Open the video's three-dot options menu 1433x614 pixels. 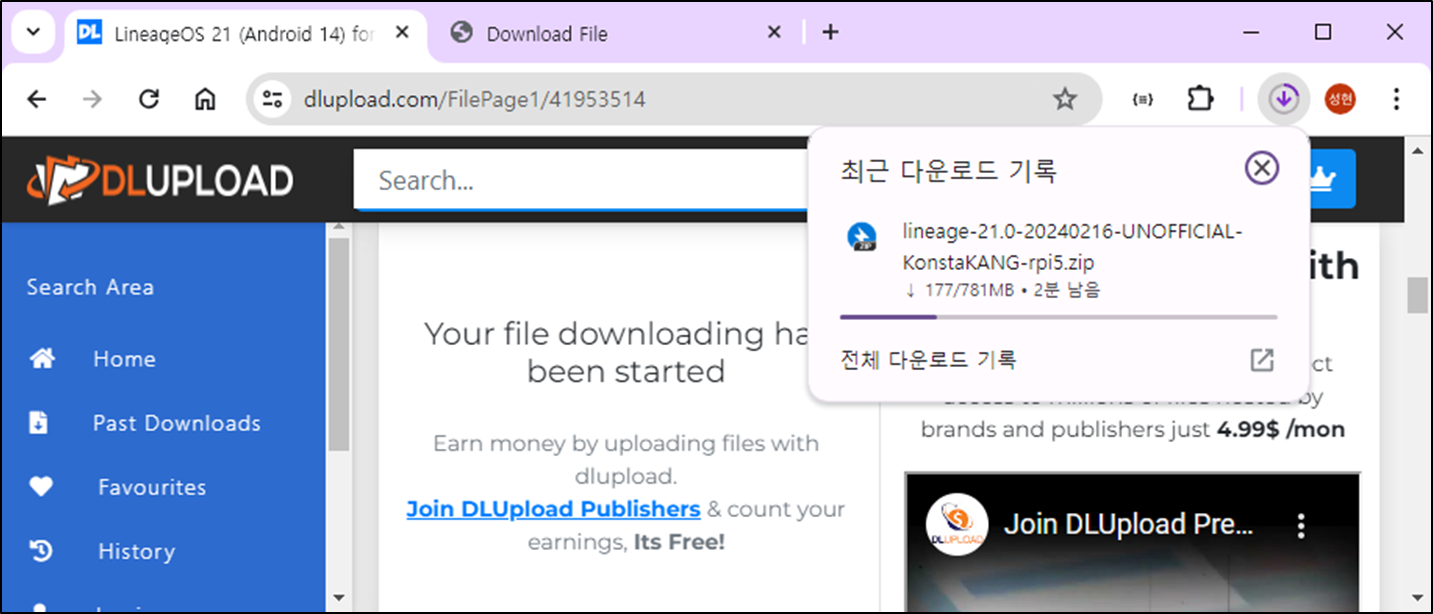click(1300, 526)
